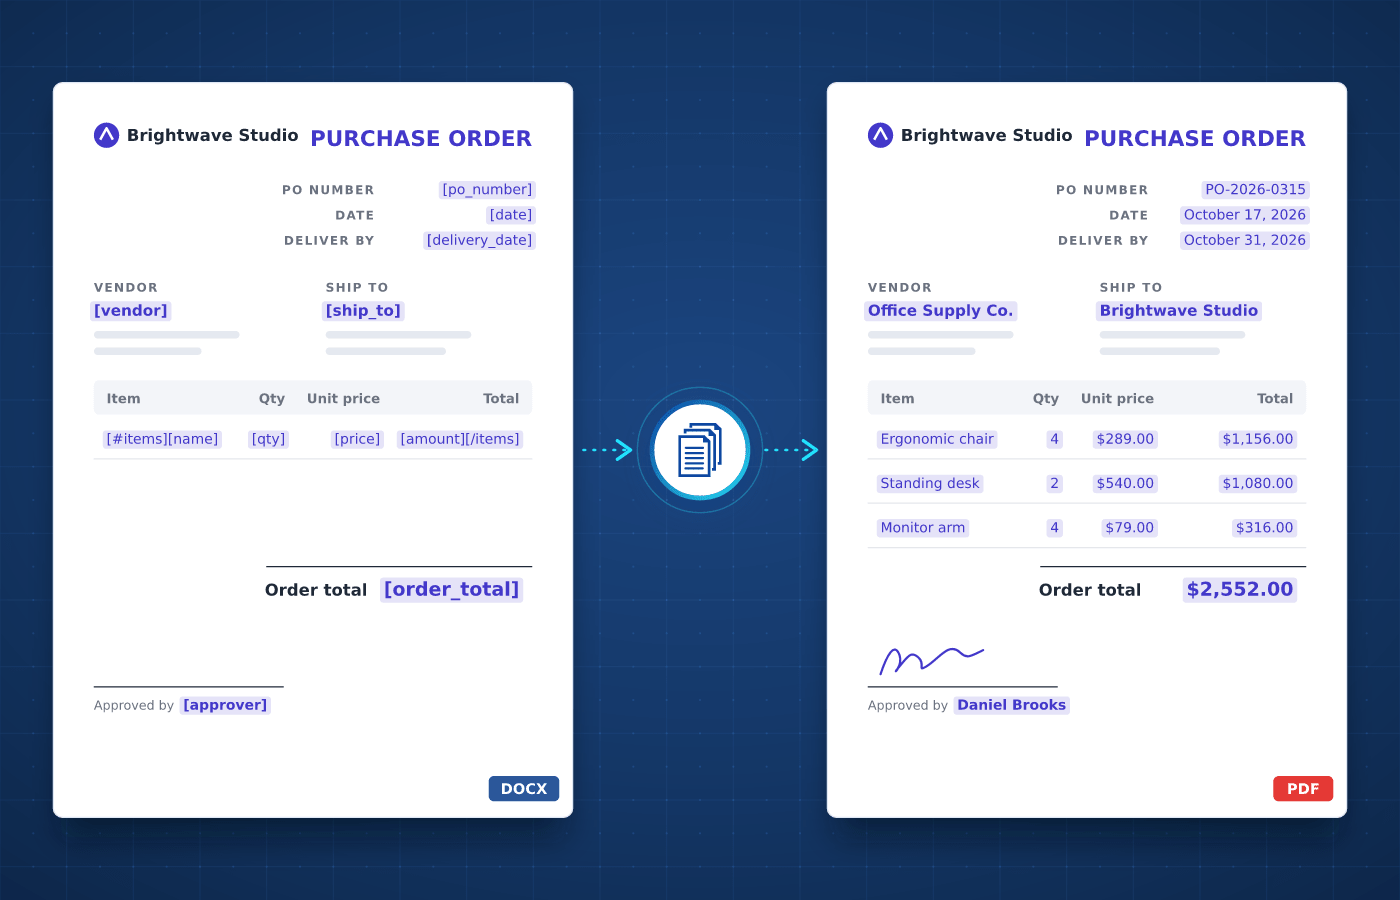The height and width of the screenshot is (900, 1400).
Task: Click the quantity 2 in Standing desk row
Action: tap(1054, 483)
